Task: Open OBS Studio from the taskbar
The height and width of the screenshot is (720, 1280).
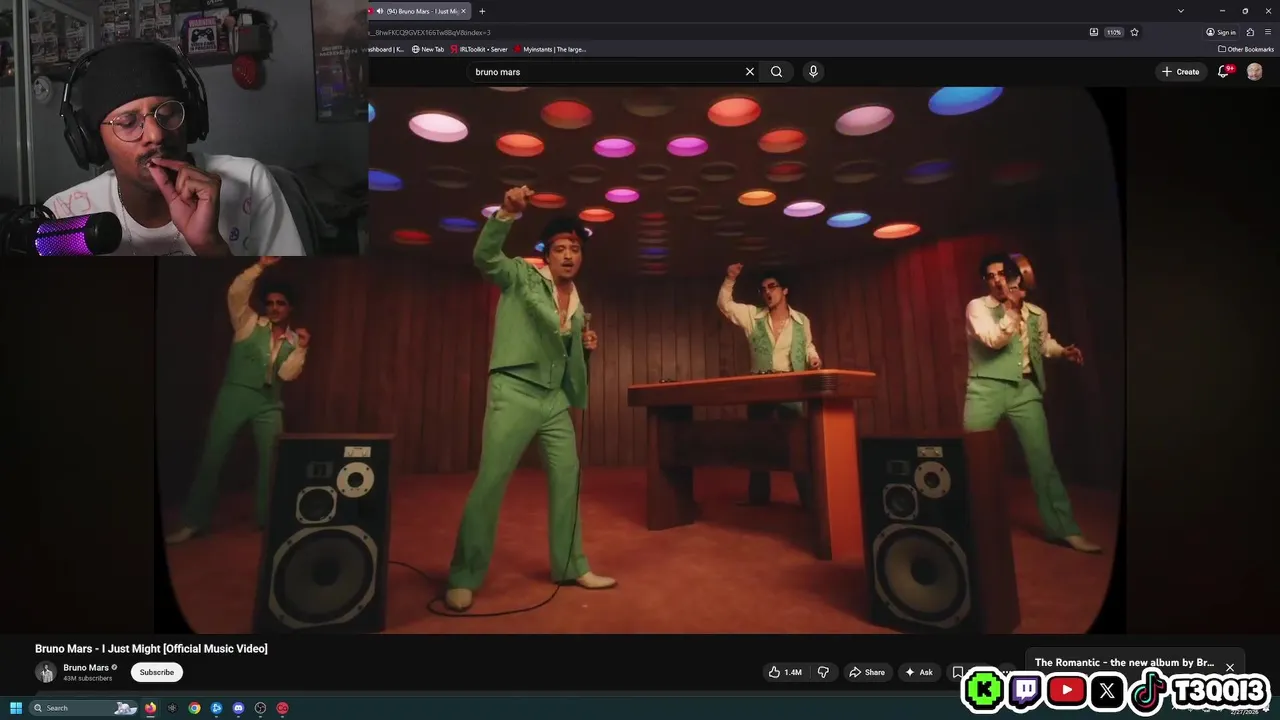Action: (260, 708)
